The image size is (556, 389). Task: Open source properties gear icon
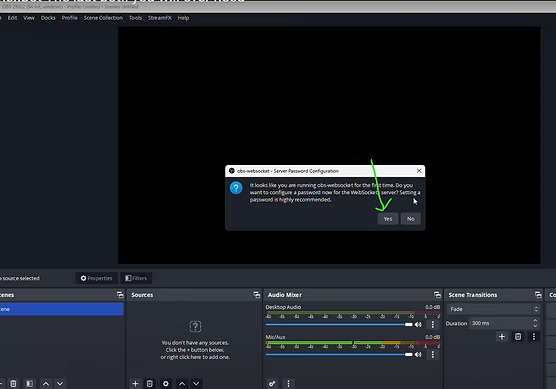tap(166, 384)
